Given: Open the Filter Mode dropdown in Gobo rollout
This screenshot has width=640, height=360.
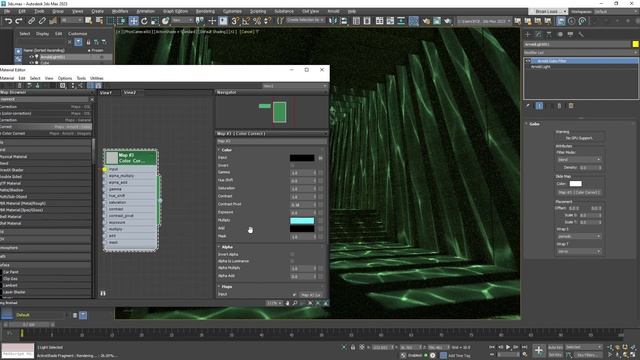Looking at the screenshot, I should [x=579, y=160].
